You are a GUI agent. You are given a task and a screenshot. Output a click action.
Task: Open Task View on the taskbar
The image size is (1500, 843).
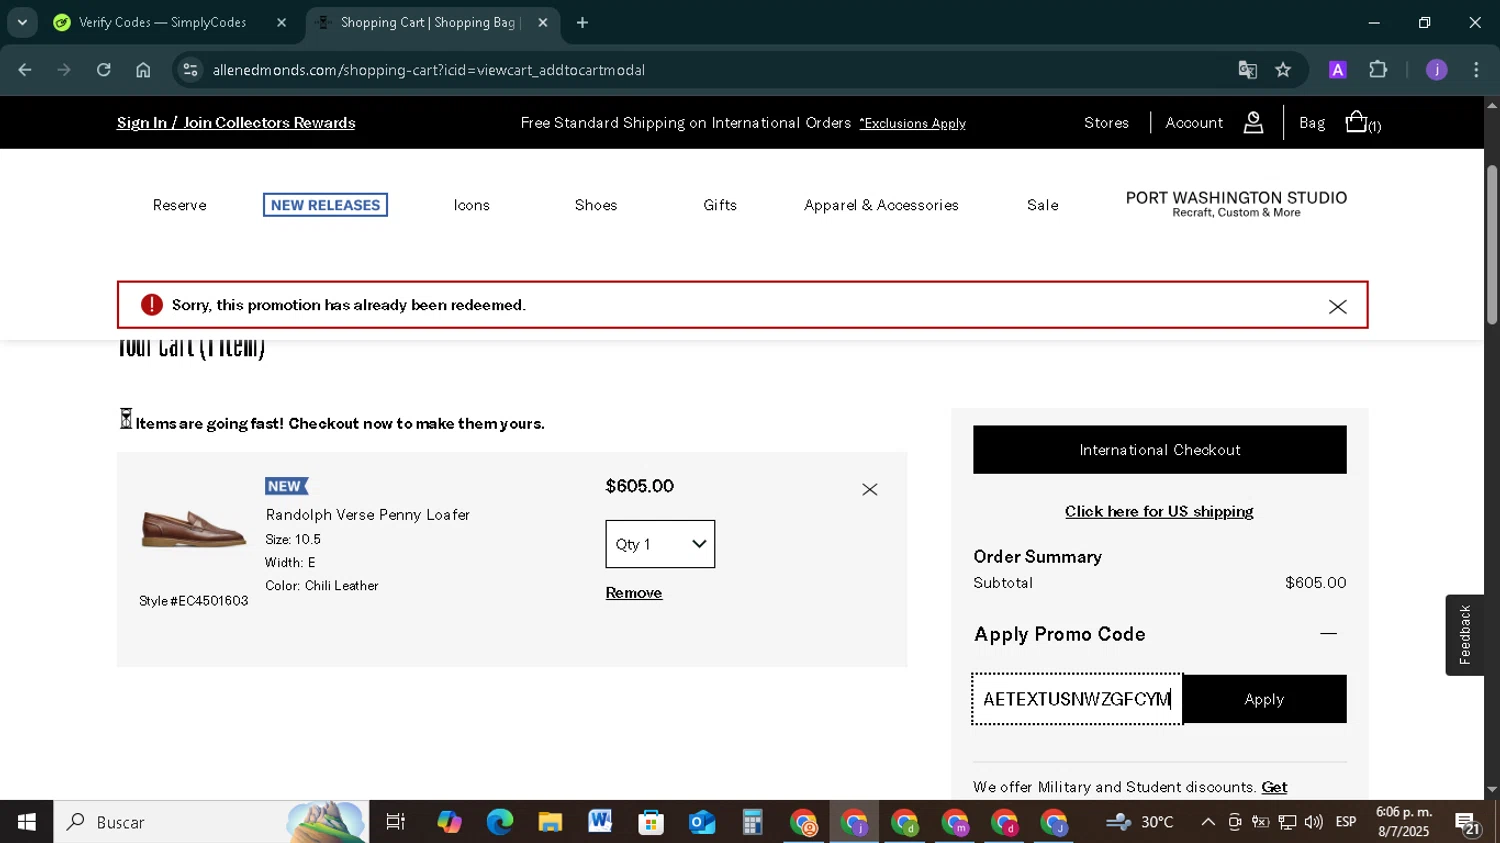(396, 822)
